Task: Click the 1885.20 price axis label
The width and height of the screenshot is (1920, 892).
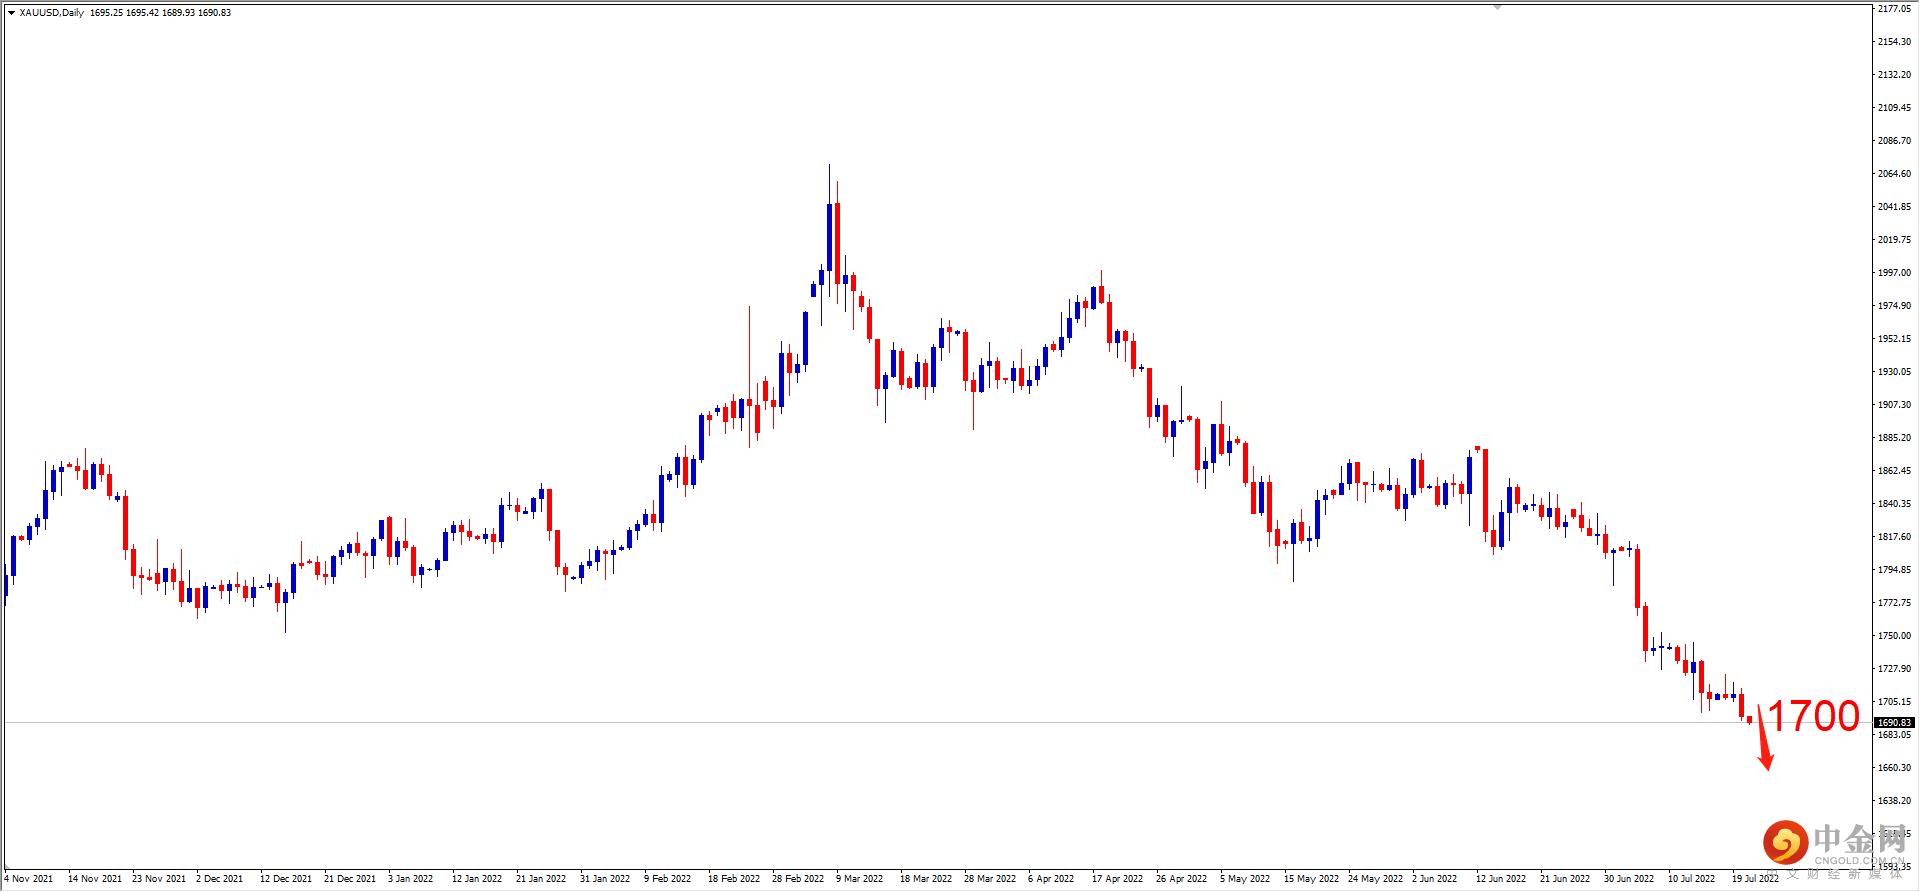Action: [x=1894, y=437]
